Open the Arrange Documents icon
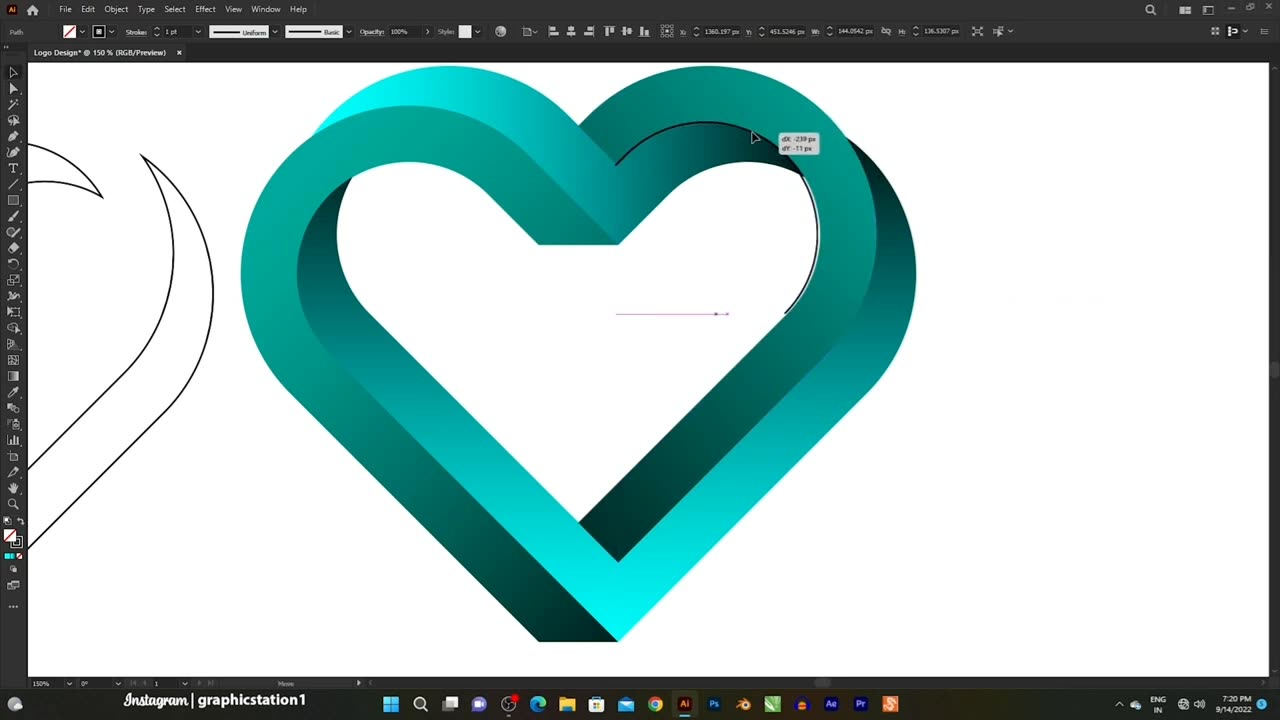Image resolution: width=1280 pixels, height=720 pixels. [1185, 10]
